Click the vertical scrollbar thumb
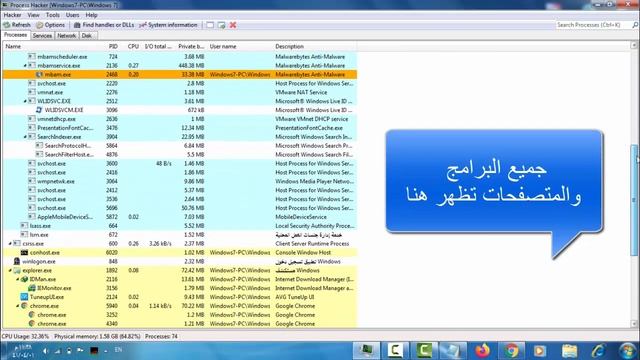Viewport: 640px width, 360px height. (634, 200)
